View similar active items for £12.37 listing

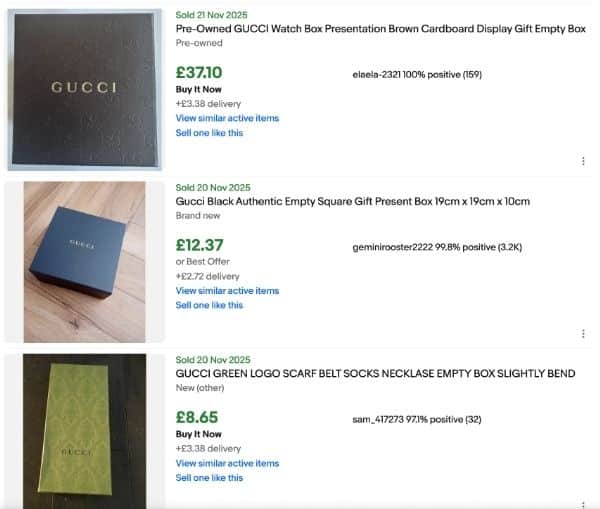point(227,290)
